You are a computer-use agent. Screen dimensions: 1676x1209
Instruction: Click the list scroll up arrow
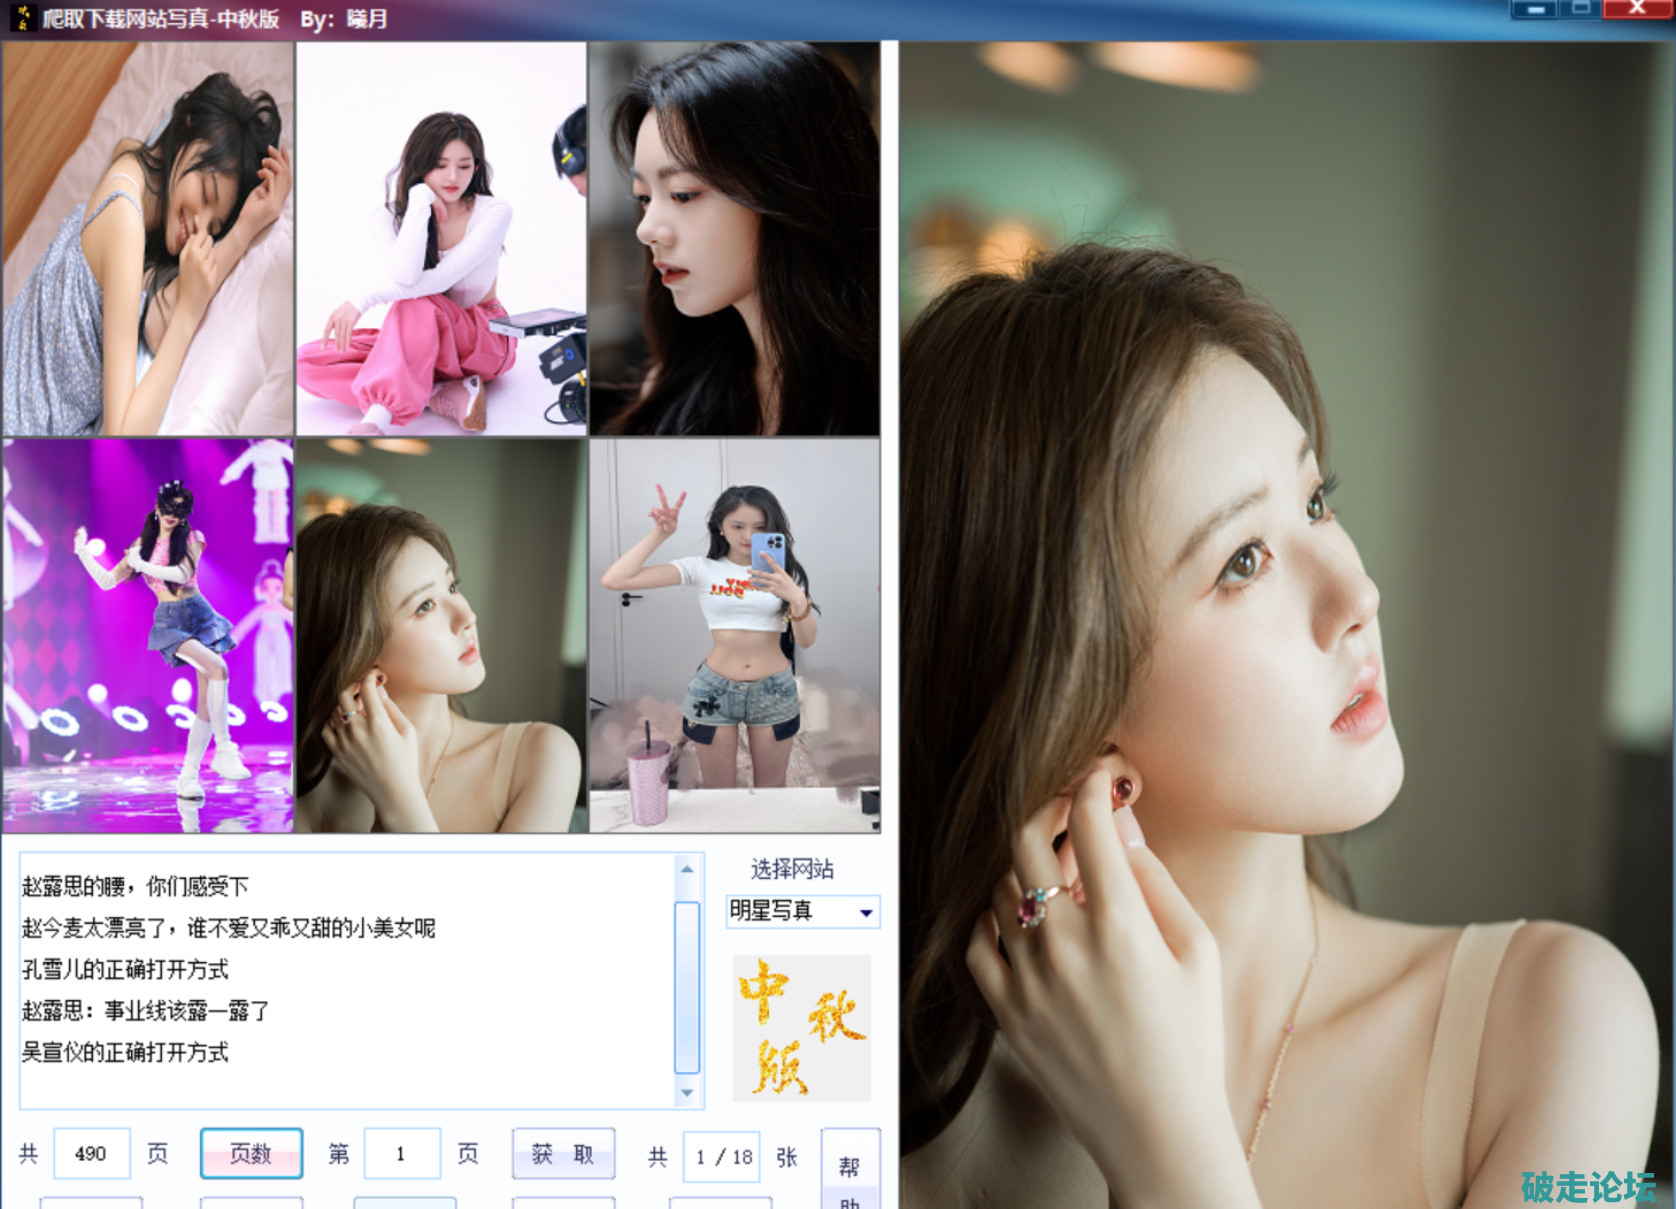pyautogui.click(x=687, y=869)
